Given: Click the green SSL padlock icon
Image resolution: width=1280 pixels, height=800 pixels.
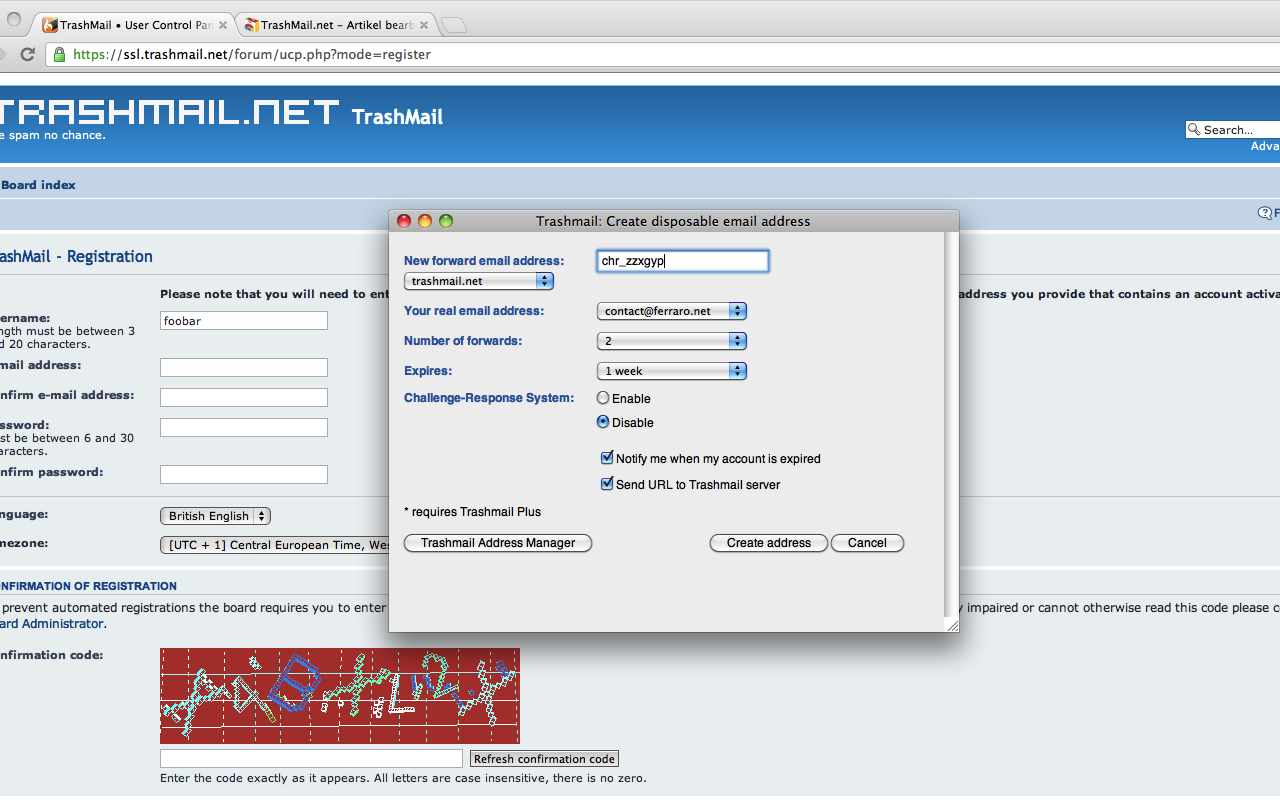Looking at the screenshot, I should pos(60,55).
